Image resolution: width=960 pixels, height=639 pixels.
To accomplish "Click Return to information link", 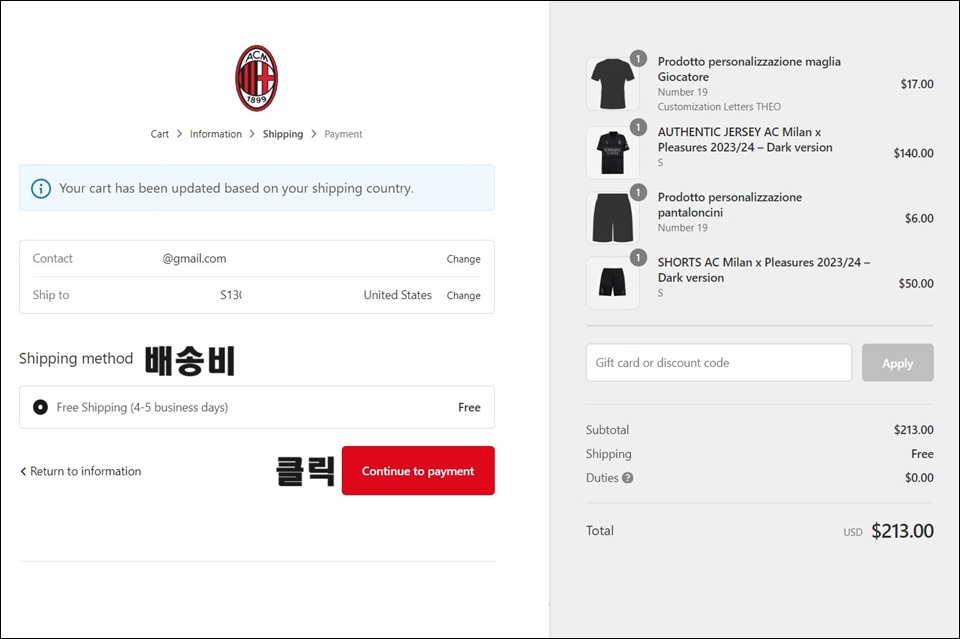I will point(86,471).
